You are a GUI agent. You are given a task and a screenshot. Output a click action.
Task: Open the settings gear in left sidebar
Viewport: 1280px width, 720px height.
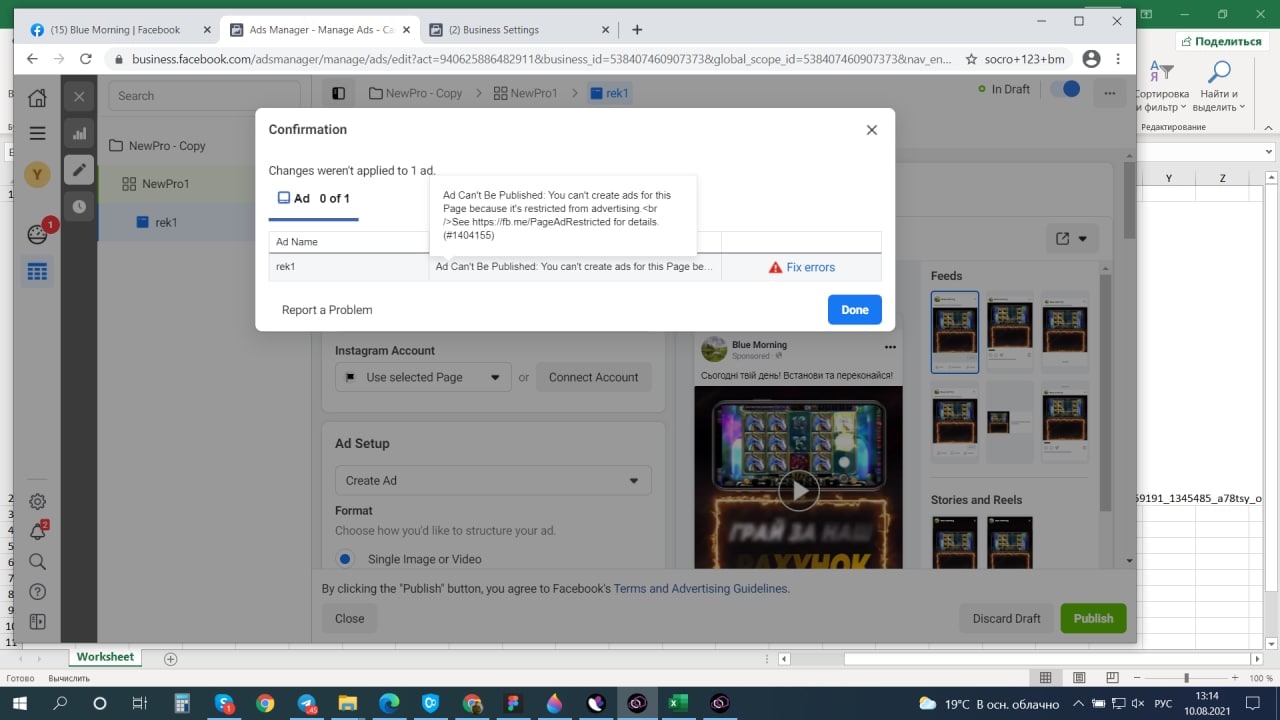[37, 501]
